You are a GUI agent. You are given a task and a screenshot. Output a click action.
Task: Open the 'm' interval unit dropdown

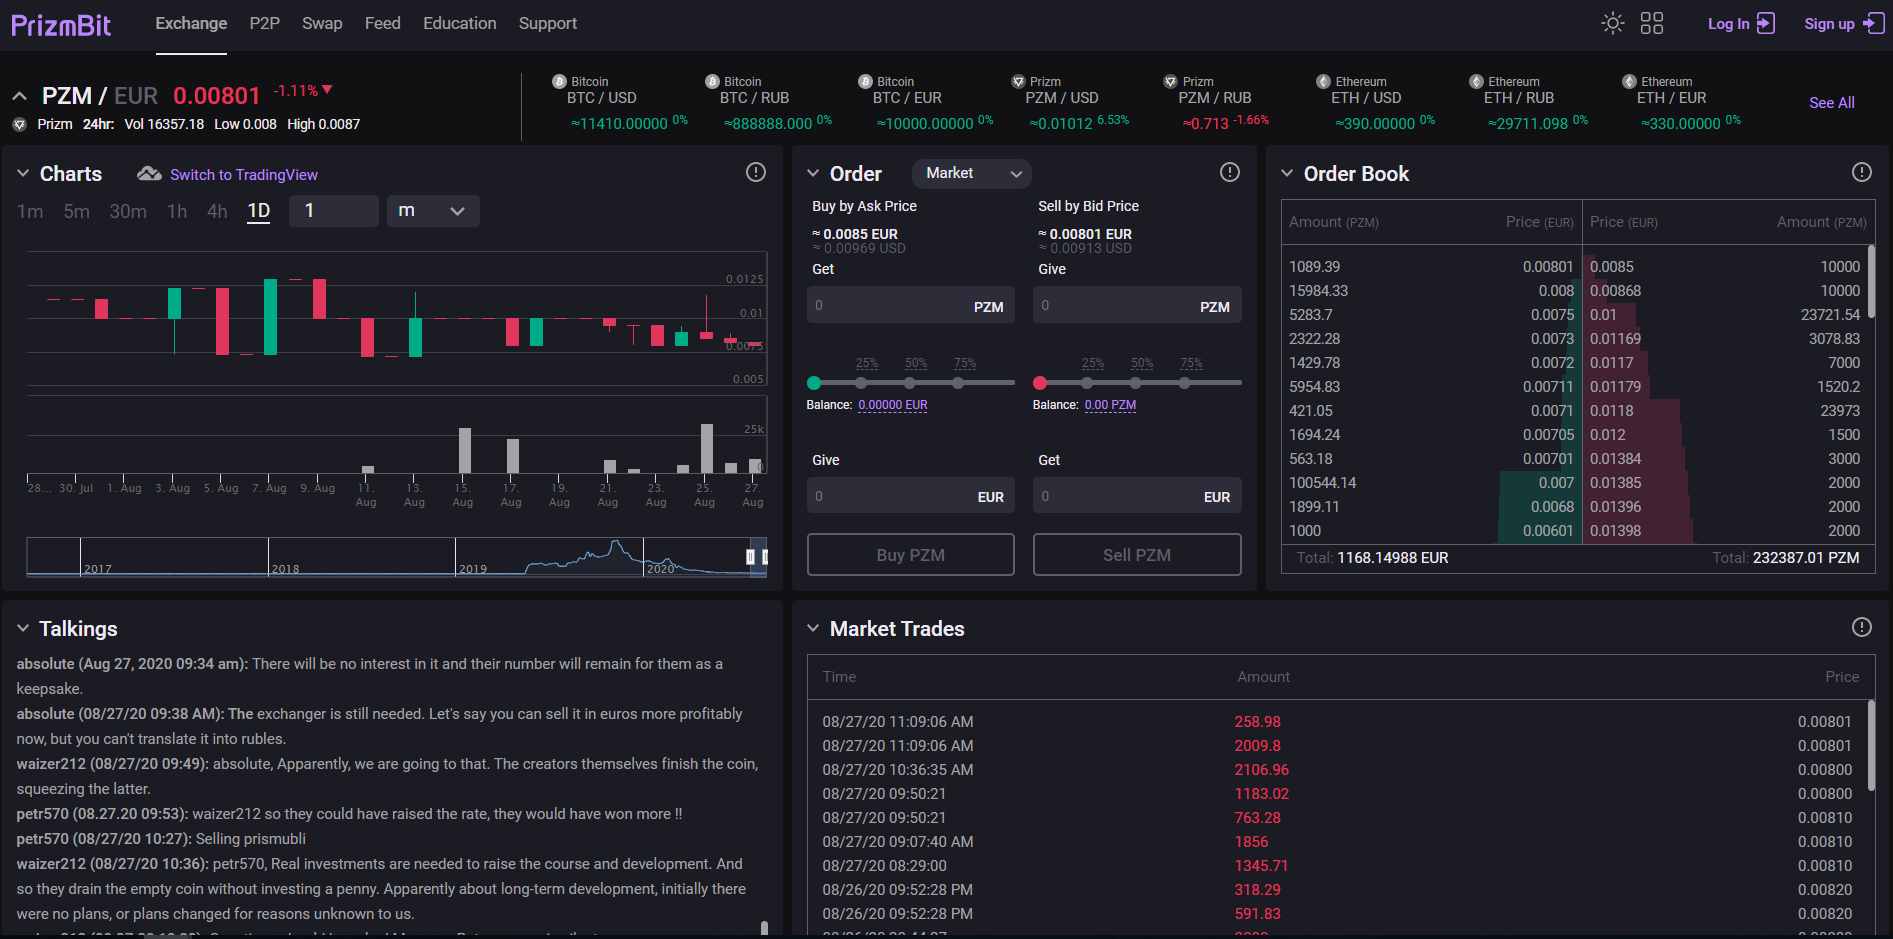pos(432,211)
